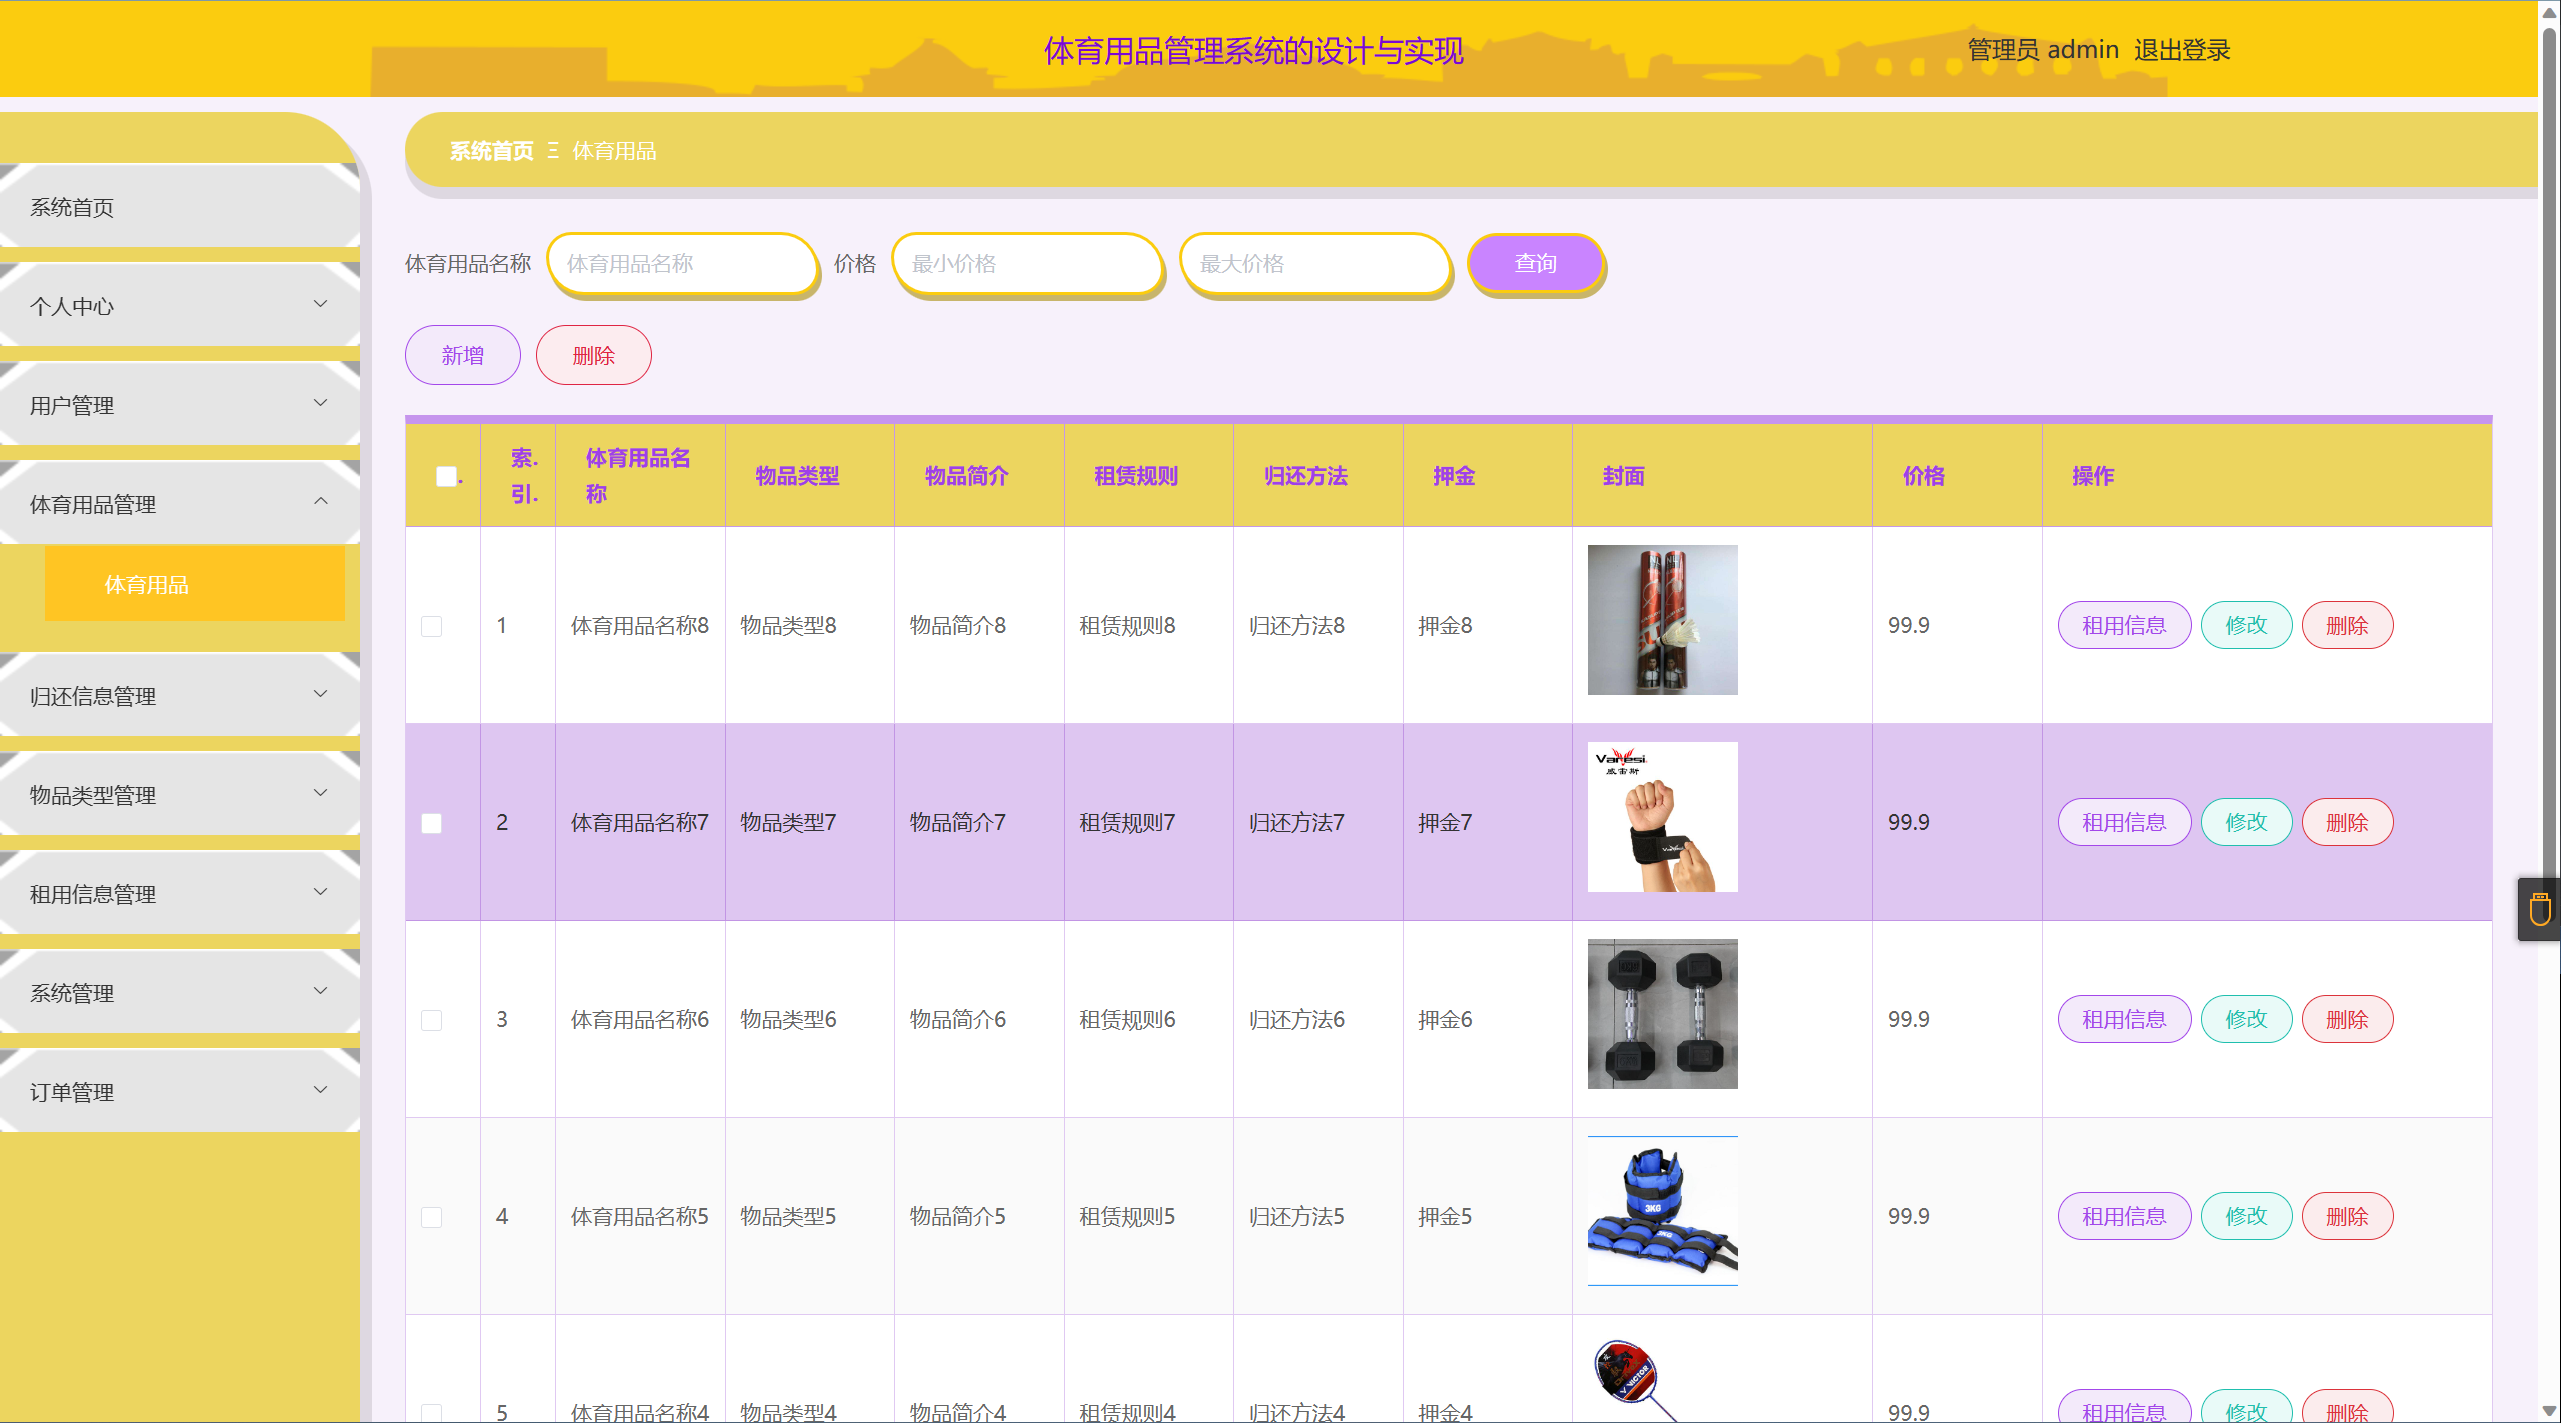Check the checkbox for 体育用品名称6 row
The width and height of the screenshot is (2561, 1423).
coord(431,1020)
